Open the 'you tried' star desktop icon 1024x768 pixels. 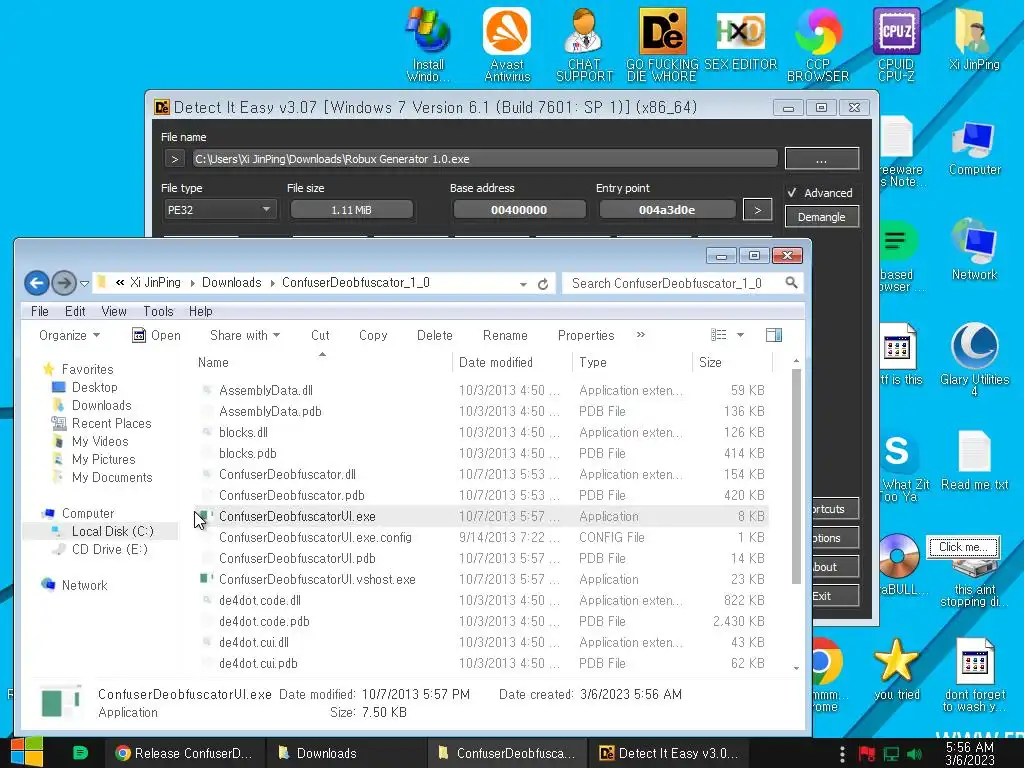tap(896, 669)
